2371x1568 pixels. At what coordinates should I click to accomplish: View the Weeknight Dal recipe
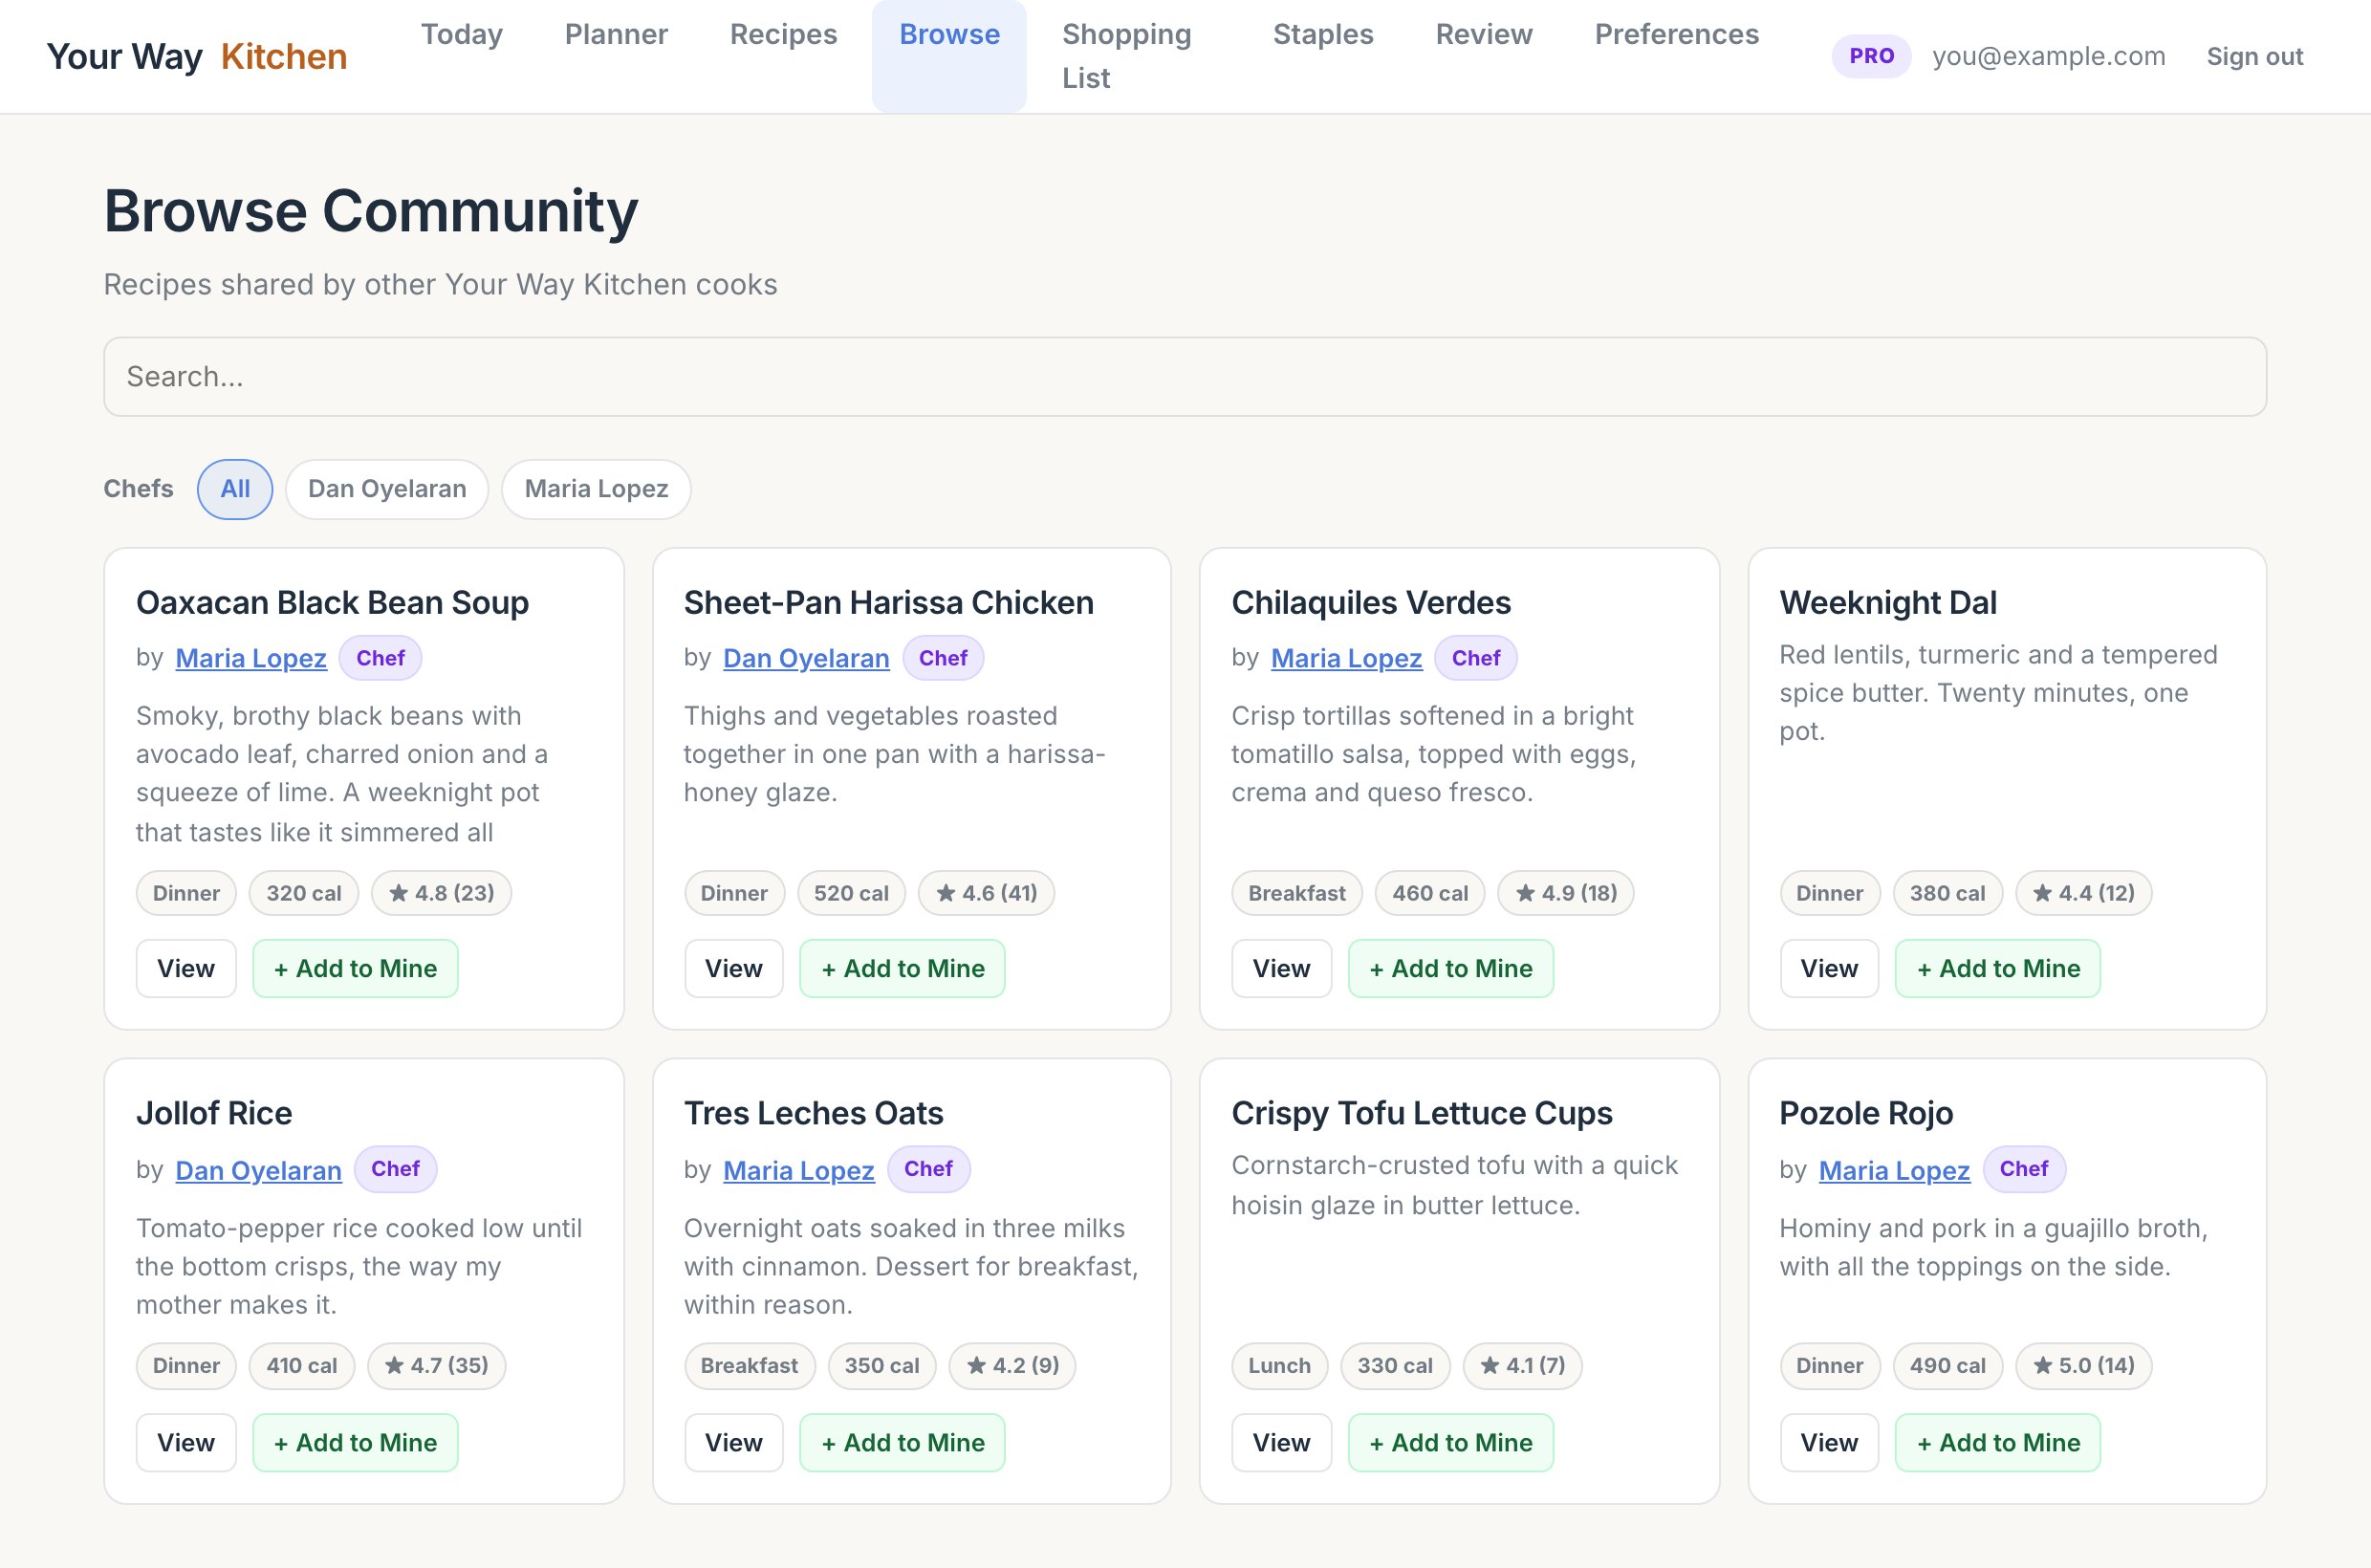point(1829,968)
